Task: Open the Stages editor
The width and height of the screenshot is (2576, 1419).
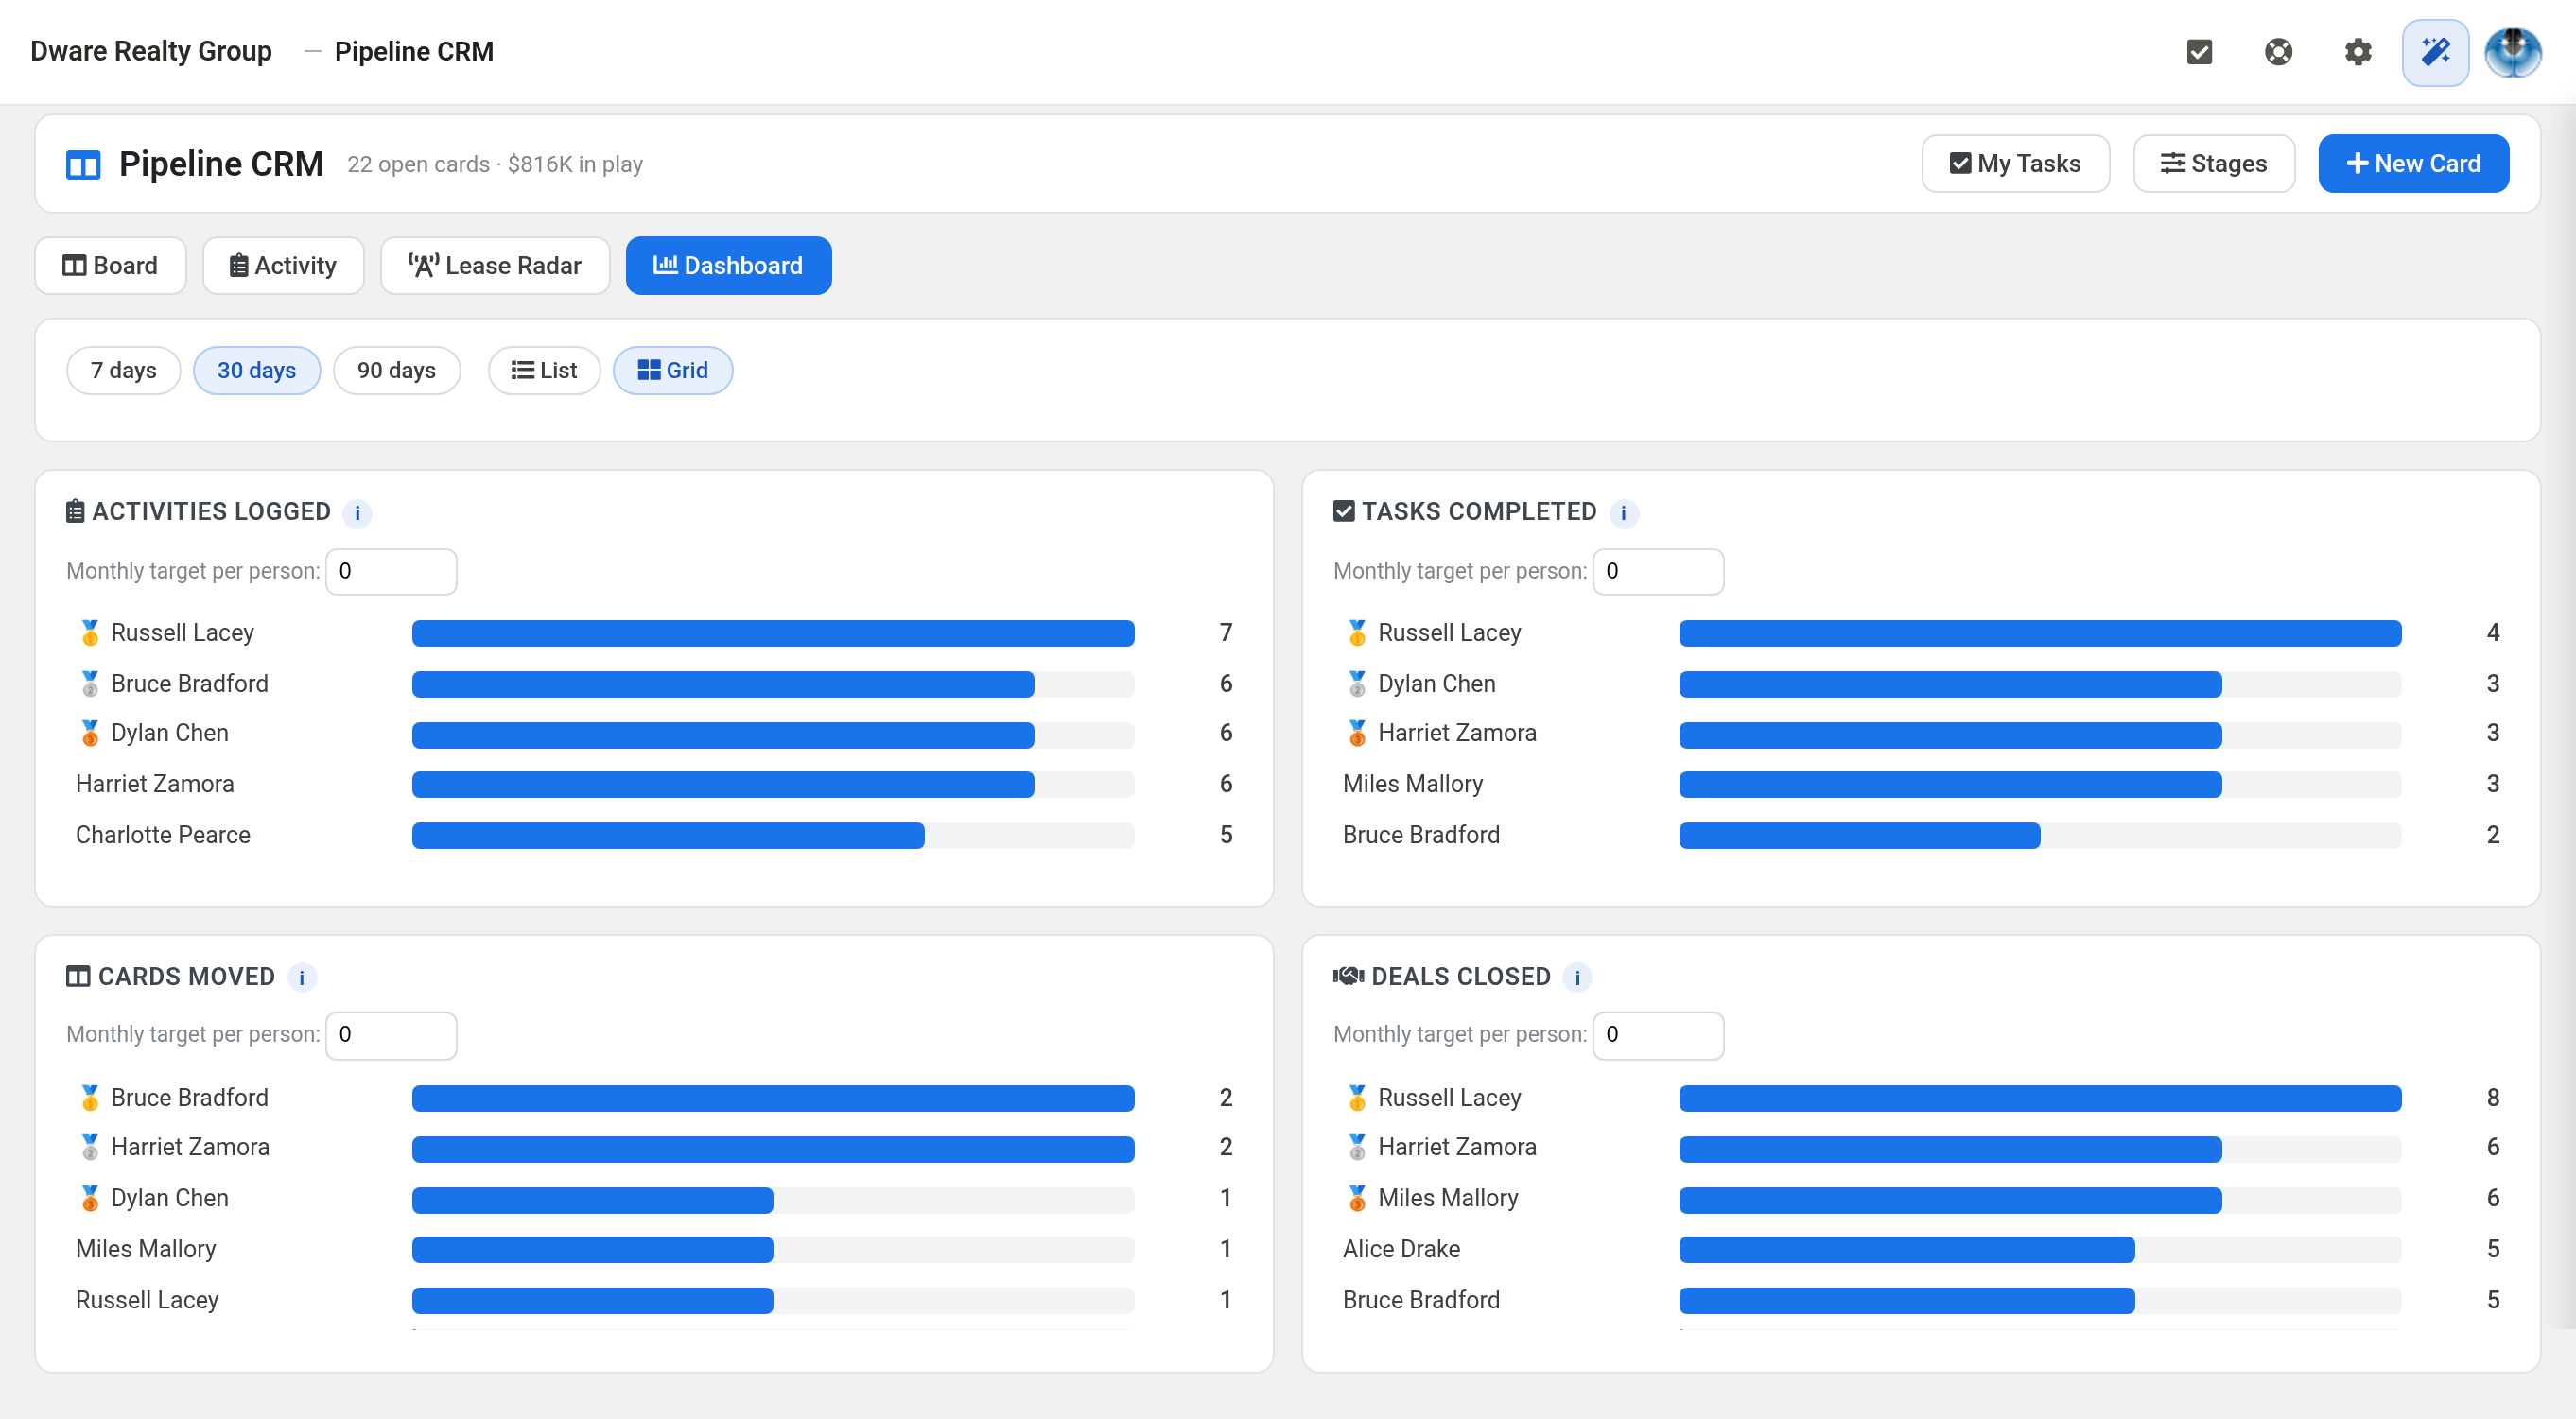Action: [2214, 163]
